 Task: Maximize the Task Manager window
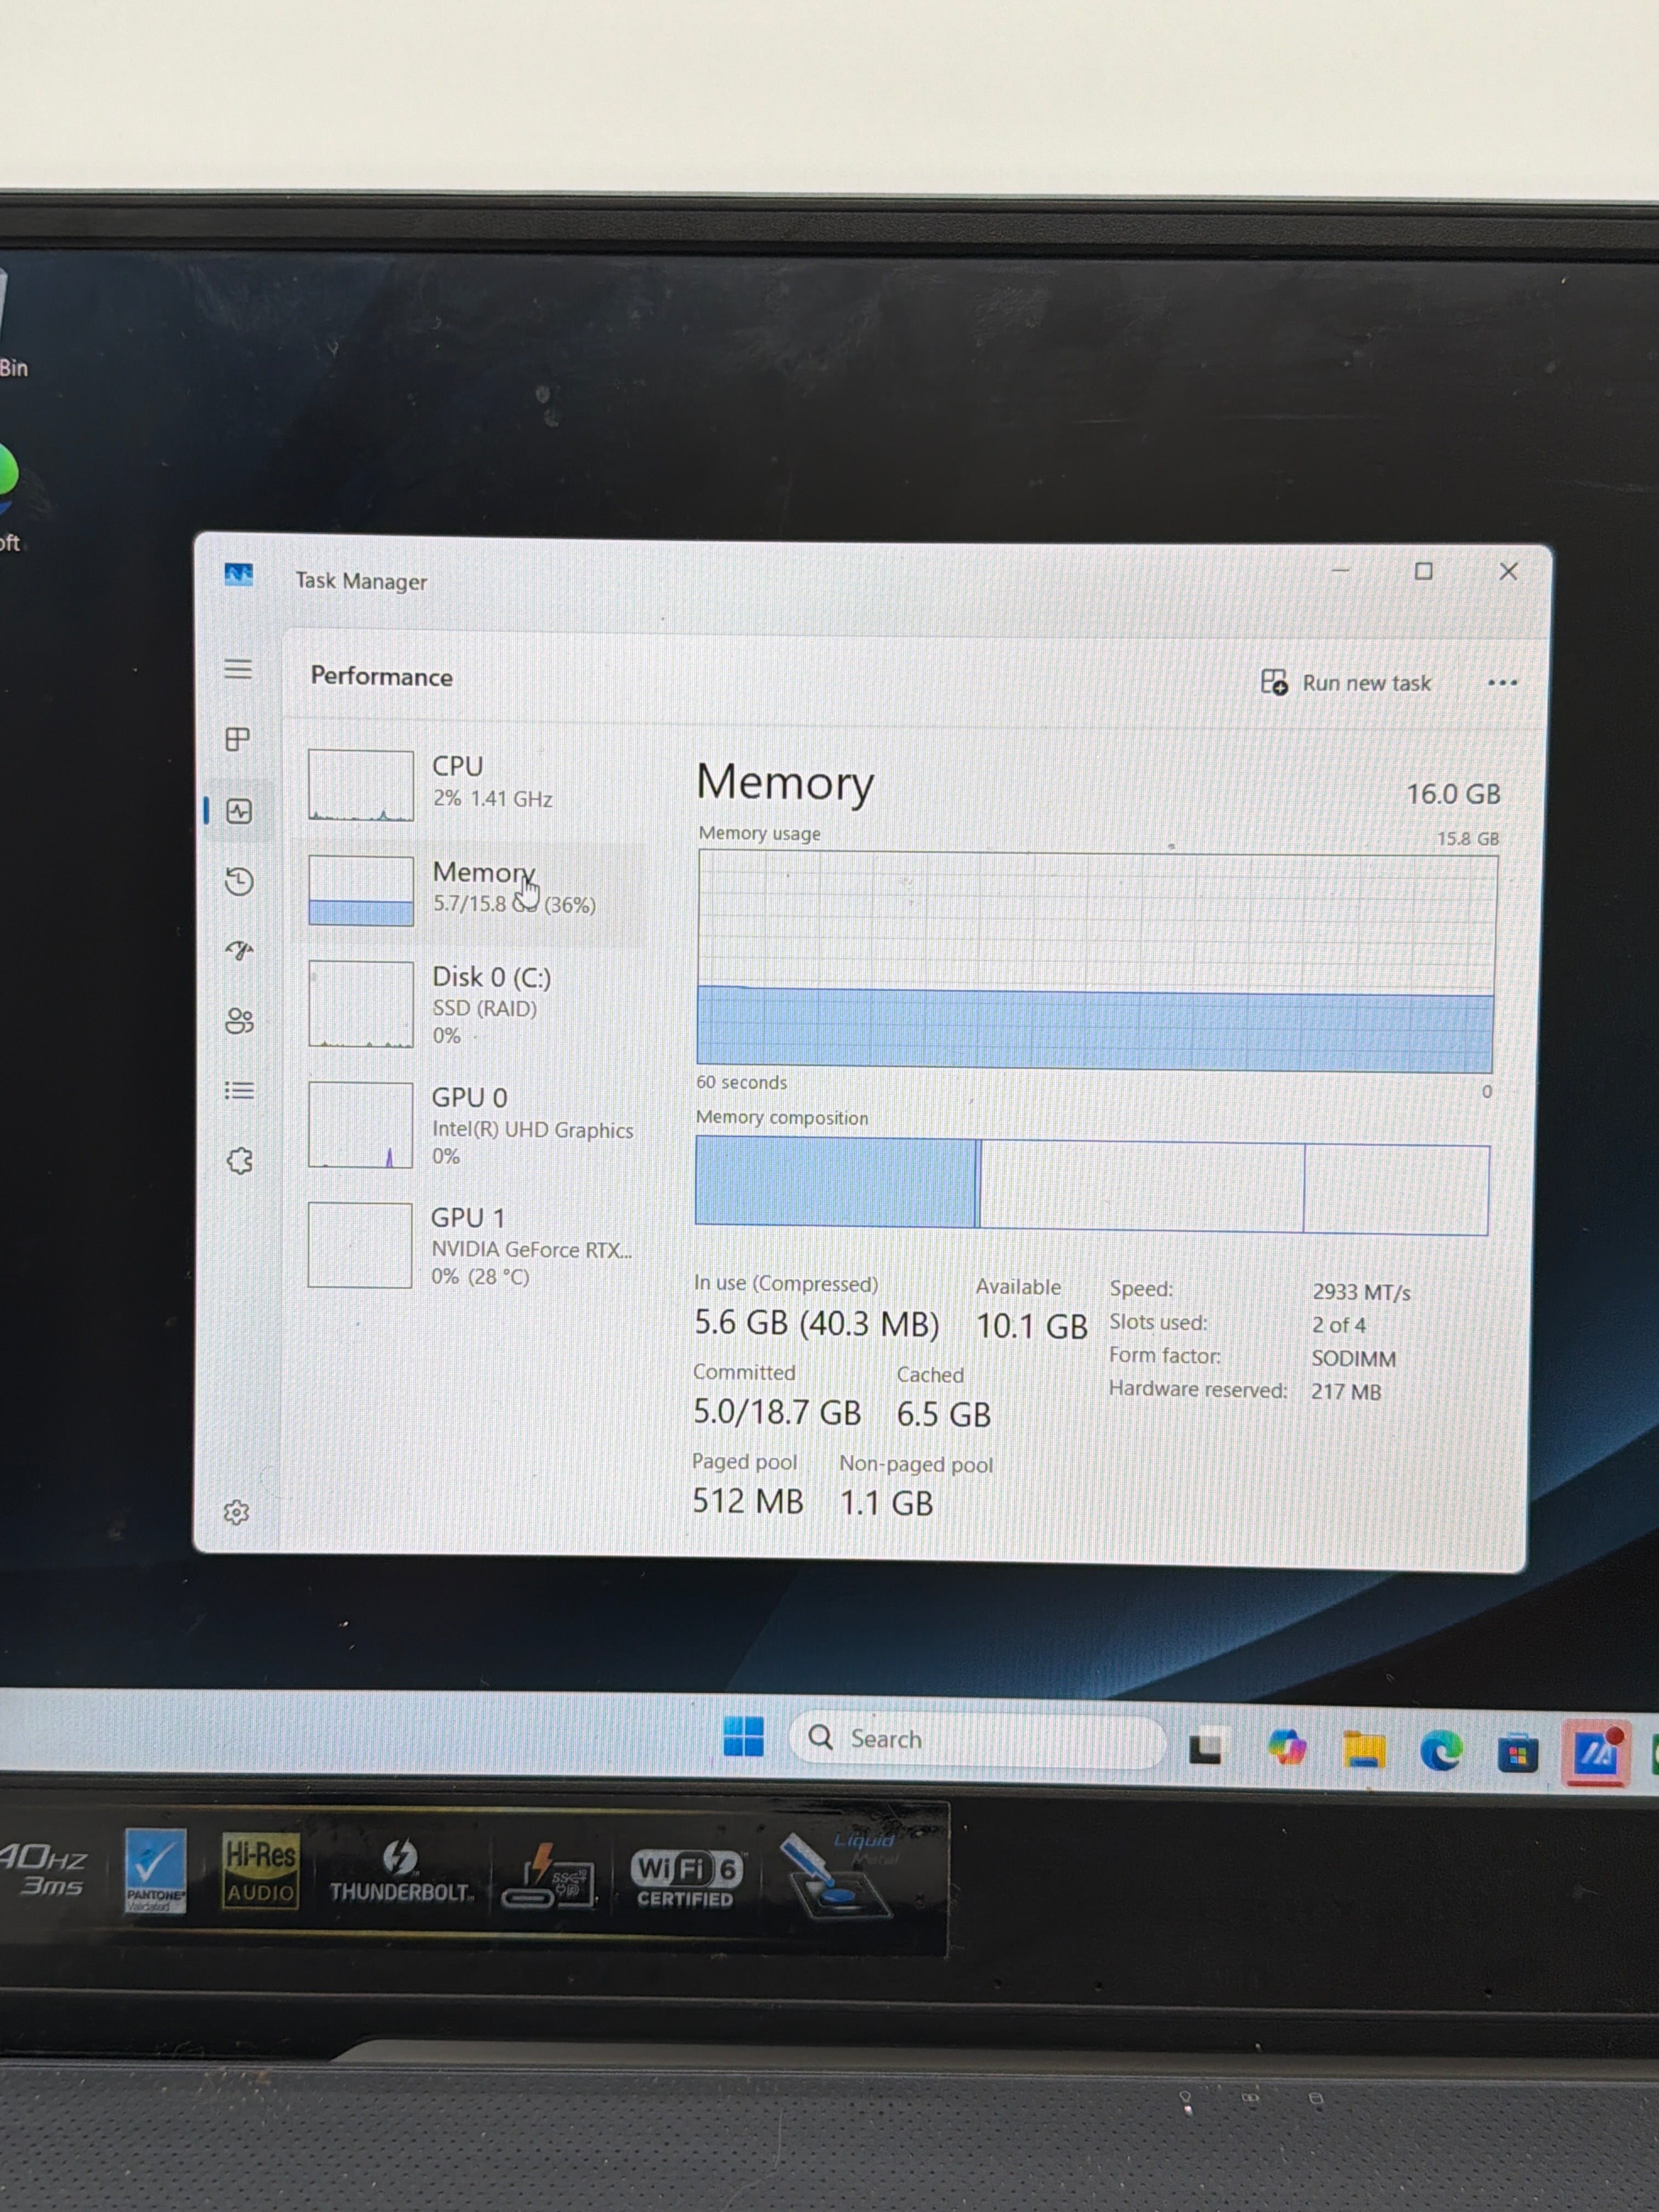tap(1423, 571)
